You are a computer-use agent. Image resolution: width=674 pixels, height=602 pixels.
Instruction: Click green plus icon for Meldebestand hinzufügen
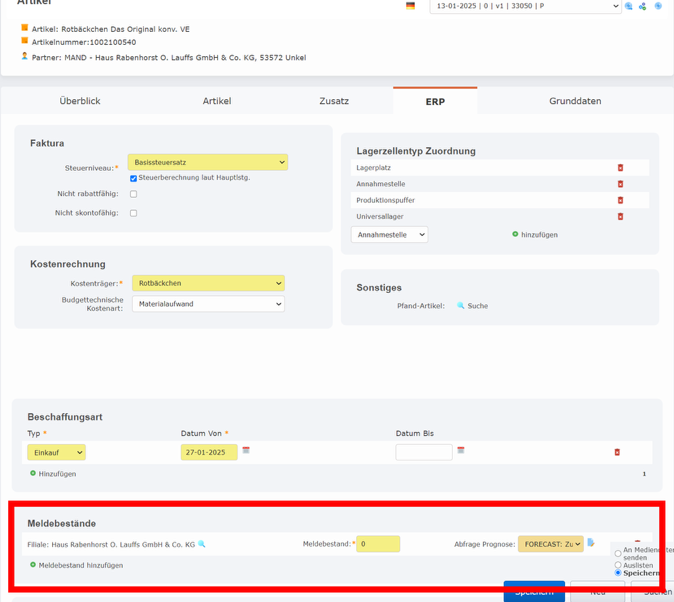[33, 565]
